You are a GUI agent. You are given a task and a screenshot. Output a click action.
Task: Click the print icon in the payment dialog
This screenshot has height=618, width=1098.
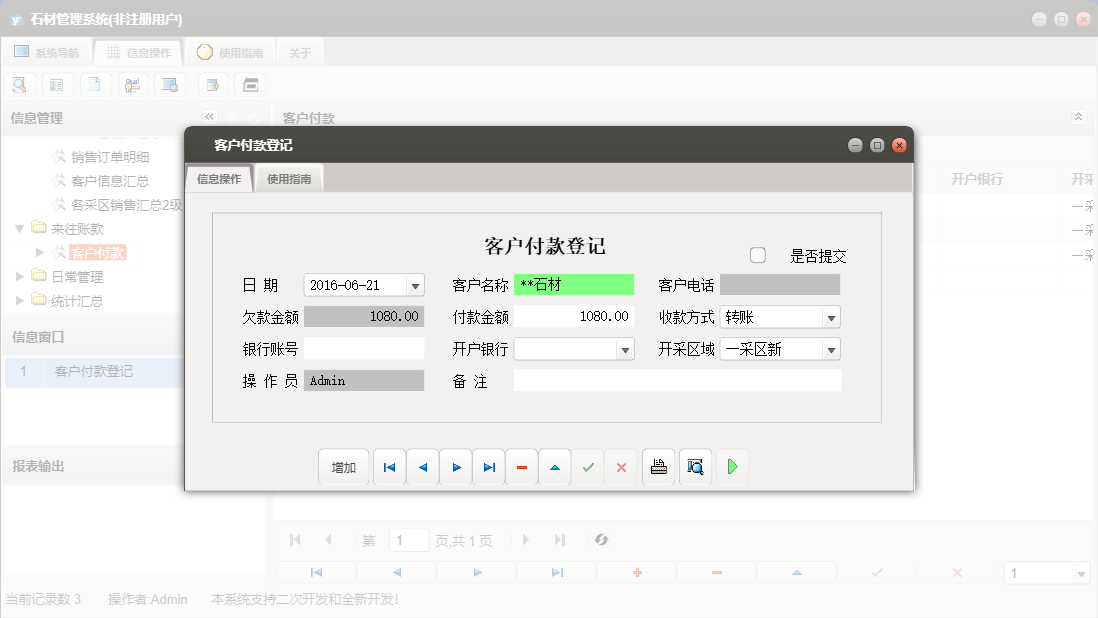point(658,466)
